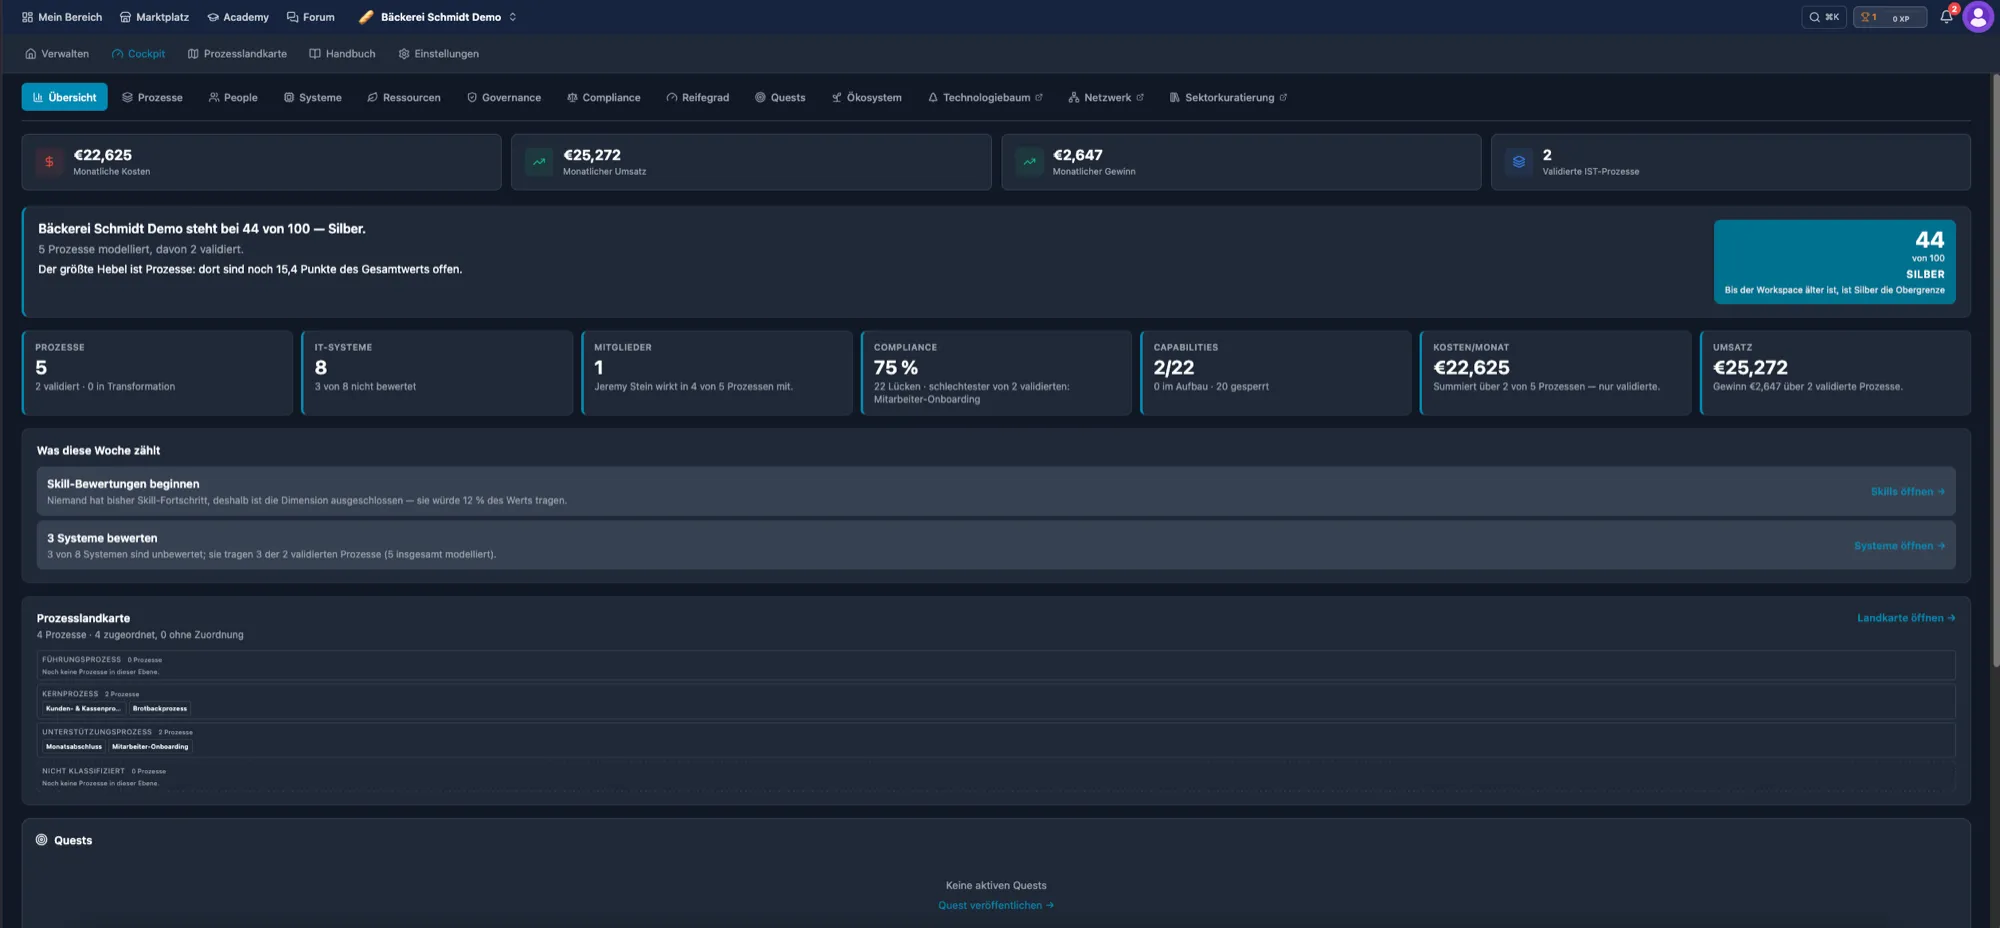Select the Cockpit navigation item

[138, 54]
